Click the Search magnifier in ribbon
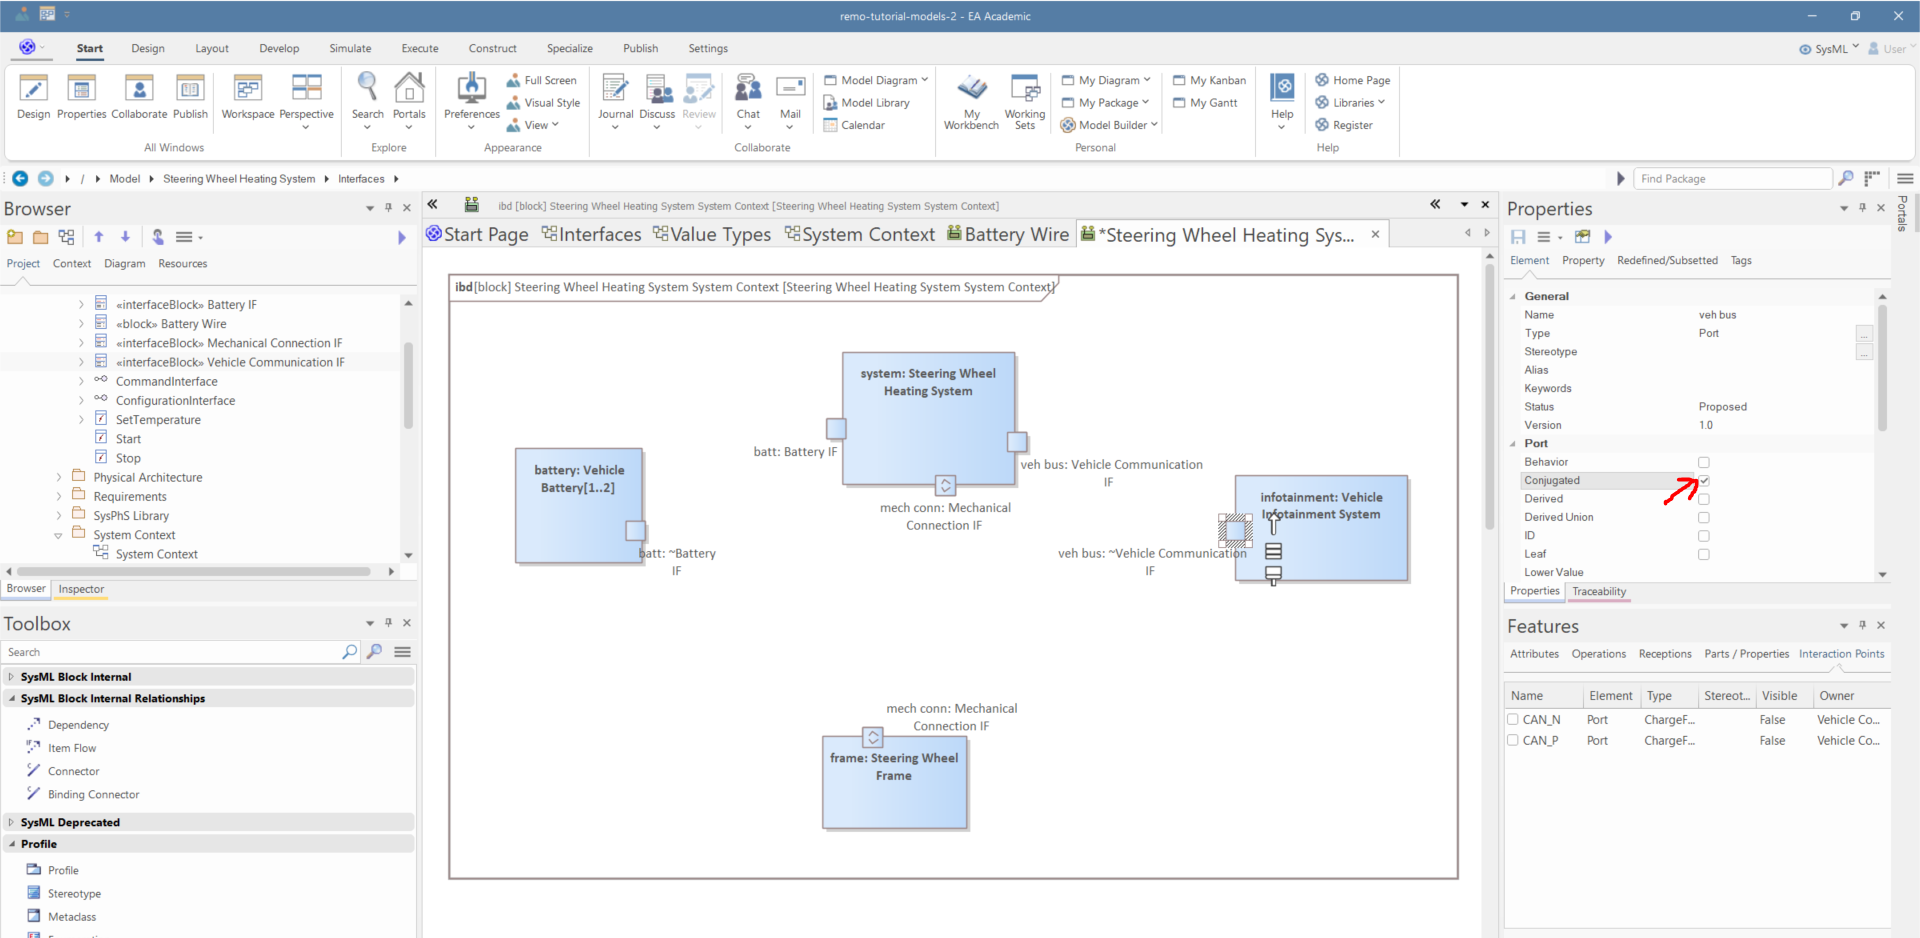 pyautogui.click(x=367, y=90)
